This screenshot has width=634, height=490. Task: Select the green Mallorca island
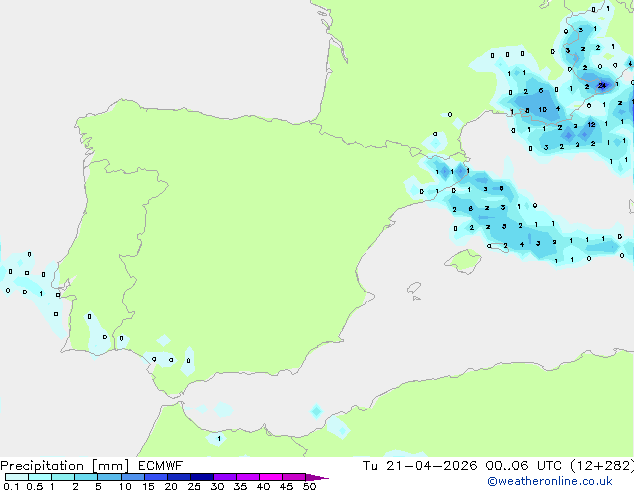click(x=461, y=262)
